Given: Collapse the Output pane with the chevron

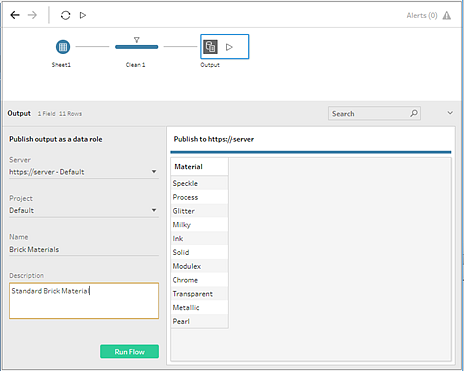Looking at the screenshot, I should pyautogui.click(x=450, y=113).
